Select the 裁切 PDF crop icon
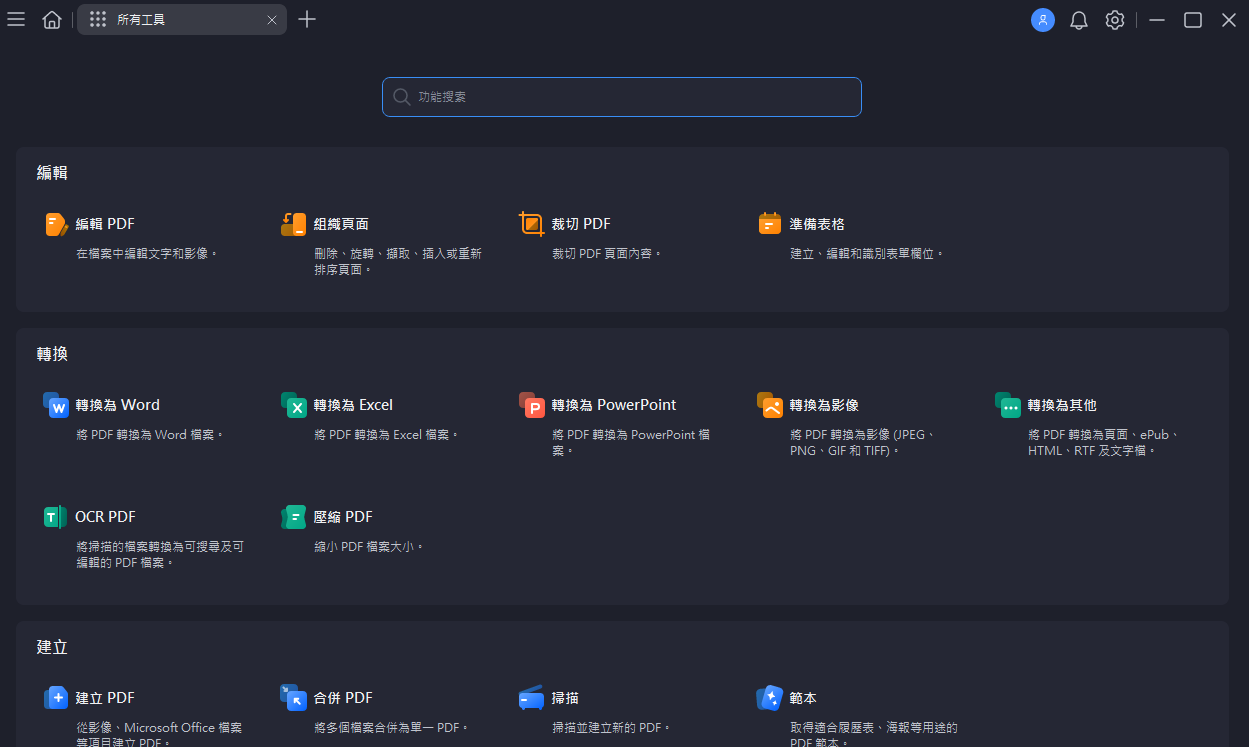 pos(532,224)
